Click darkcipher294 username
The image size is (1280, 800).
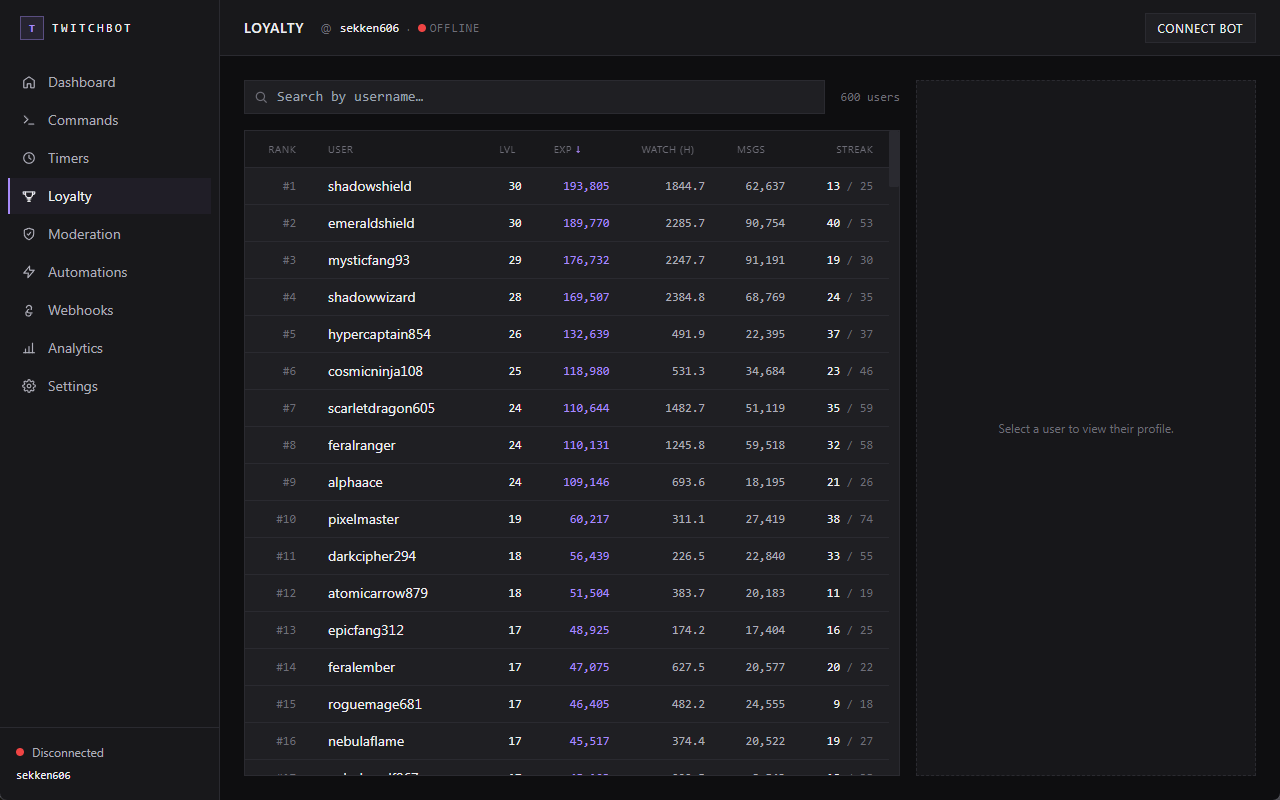coord(372,556)
